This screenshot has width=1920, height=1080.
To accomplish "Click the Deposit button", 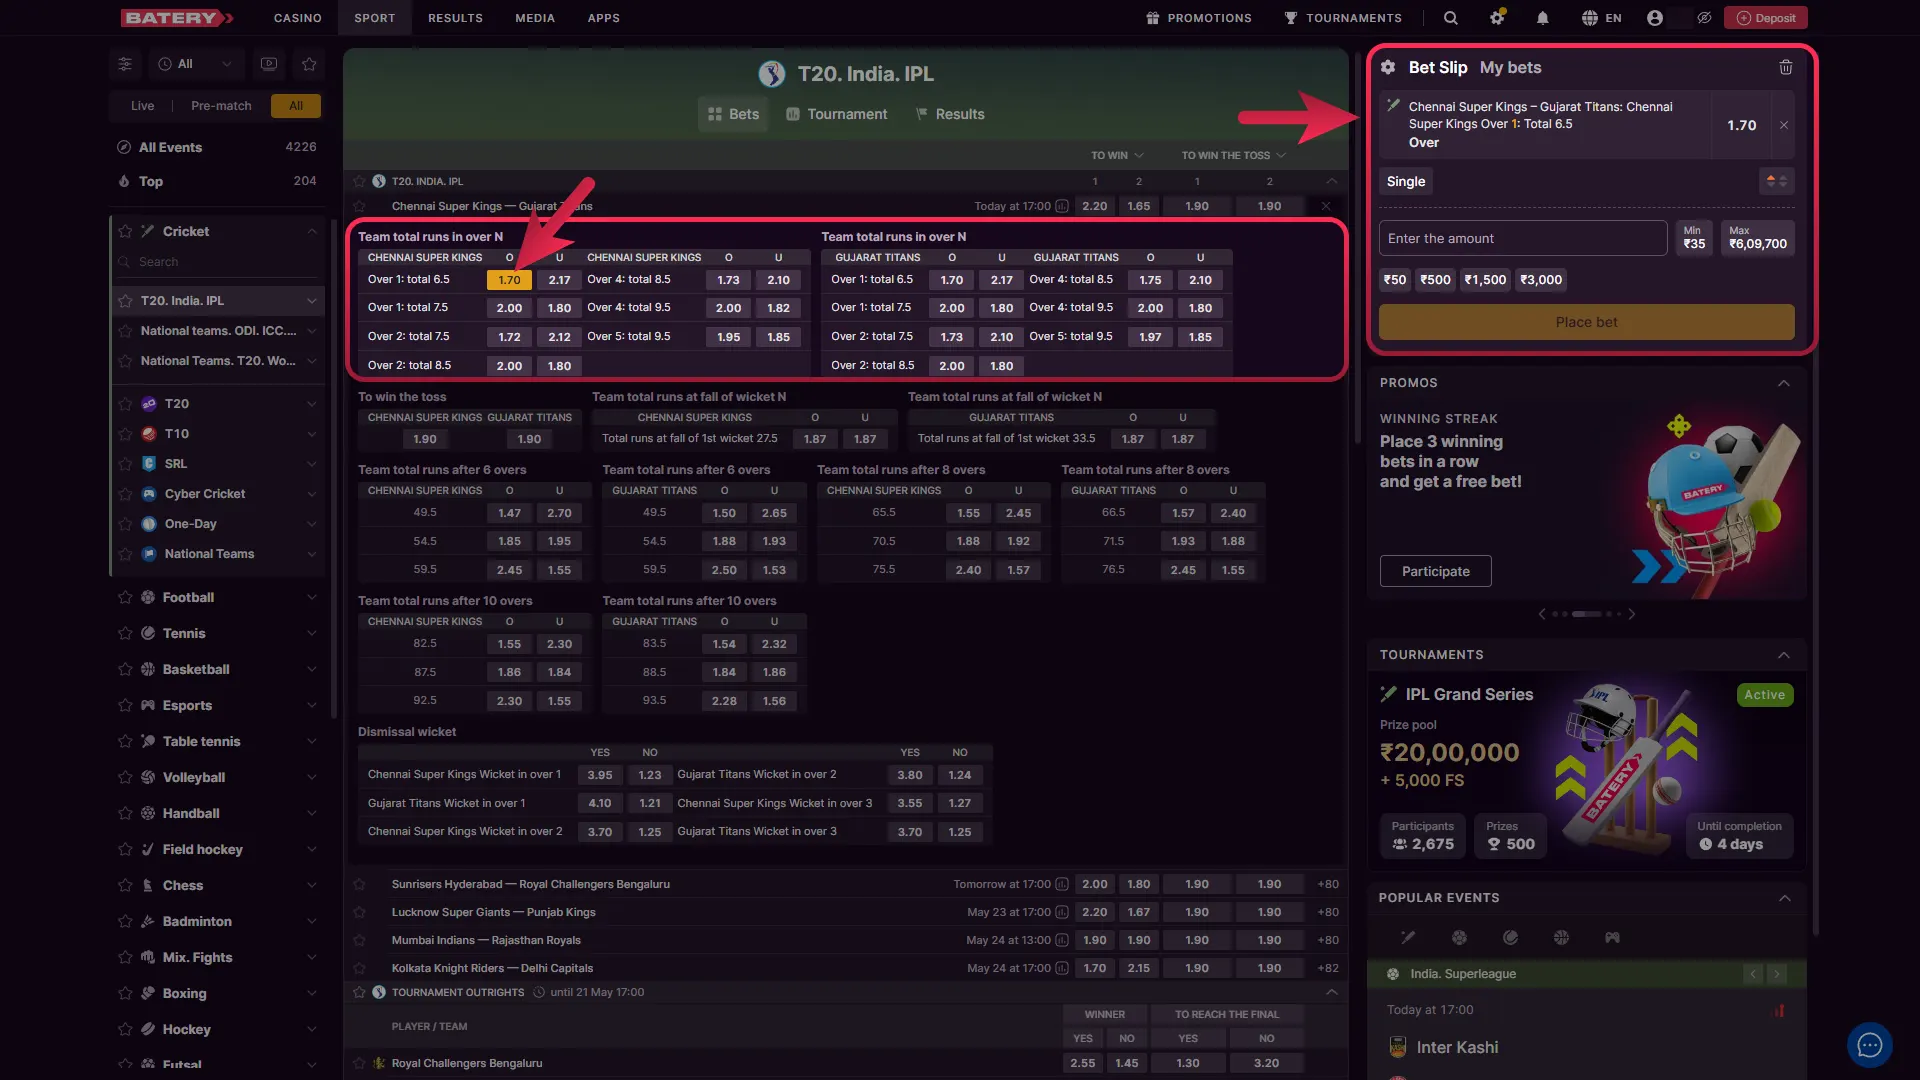I will click(1766, 18).
